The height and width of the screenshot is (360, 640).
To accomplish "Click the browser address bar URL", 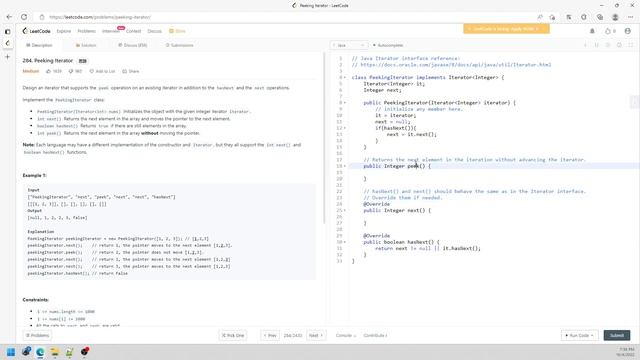I will [100, 17].
